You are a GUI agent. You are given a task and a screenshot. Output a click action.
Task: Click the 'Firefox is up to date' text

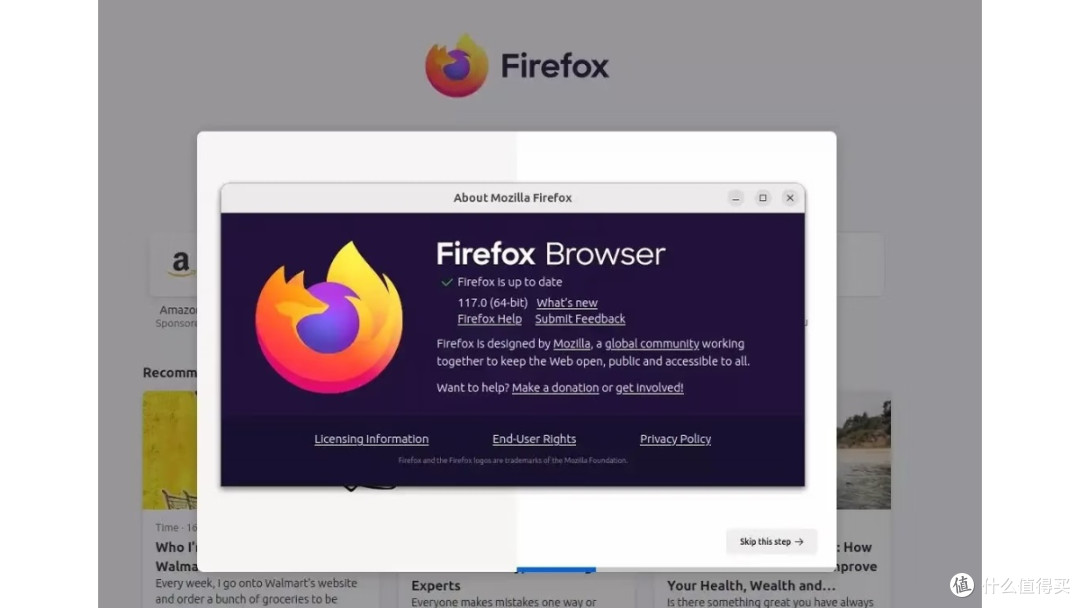510,282
